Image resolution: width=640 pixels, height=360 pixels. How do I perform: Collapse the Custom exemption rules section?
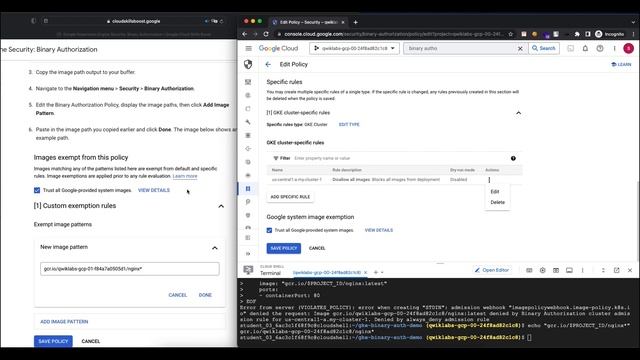pos(221,206)
